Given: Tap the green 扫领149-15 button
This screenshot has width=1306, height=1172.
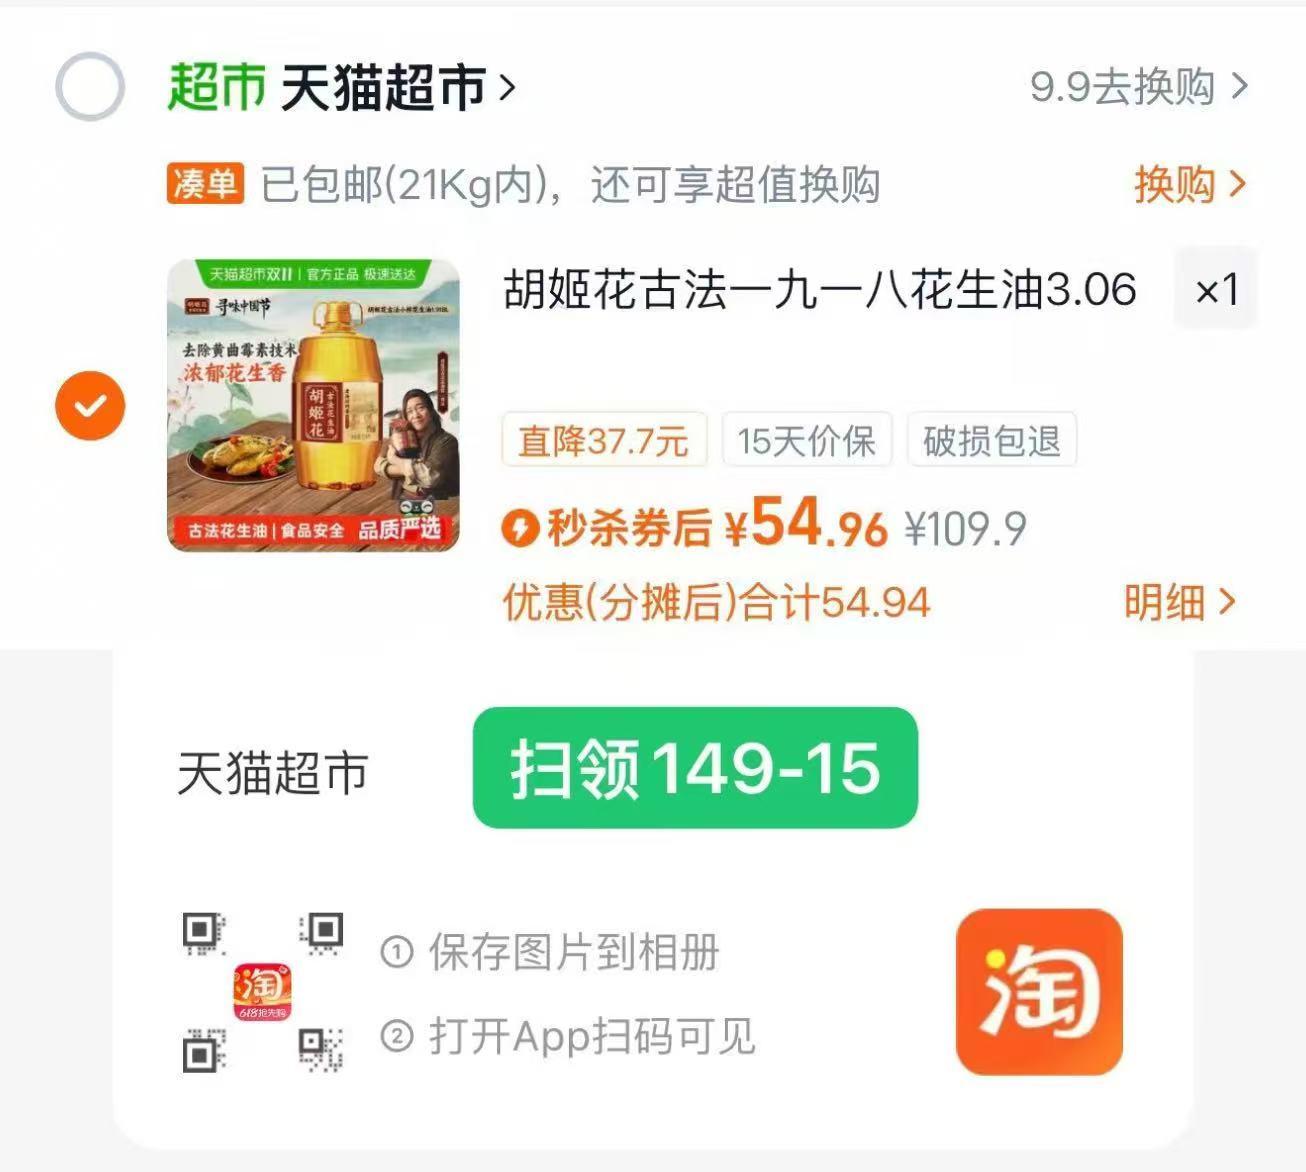Looking at the screenshot, I should coord(695,768).
